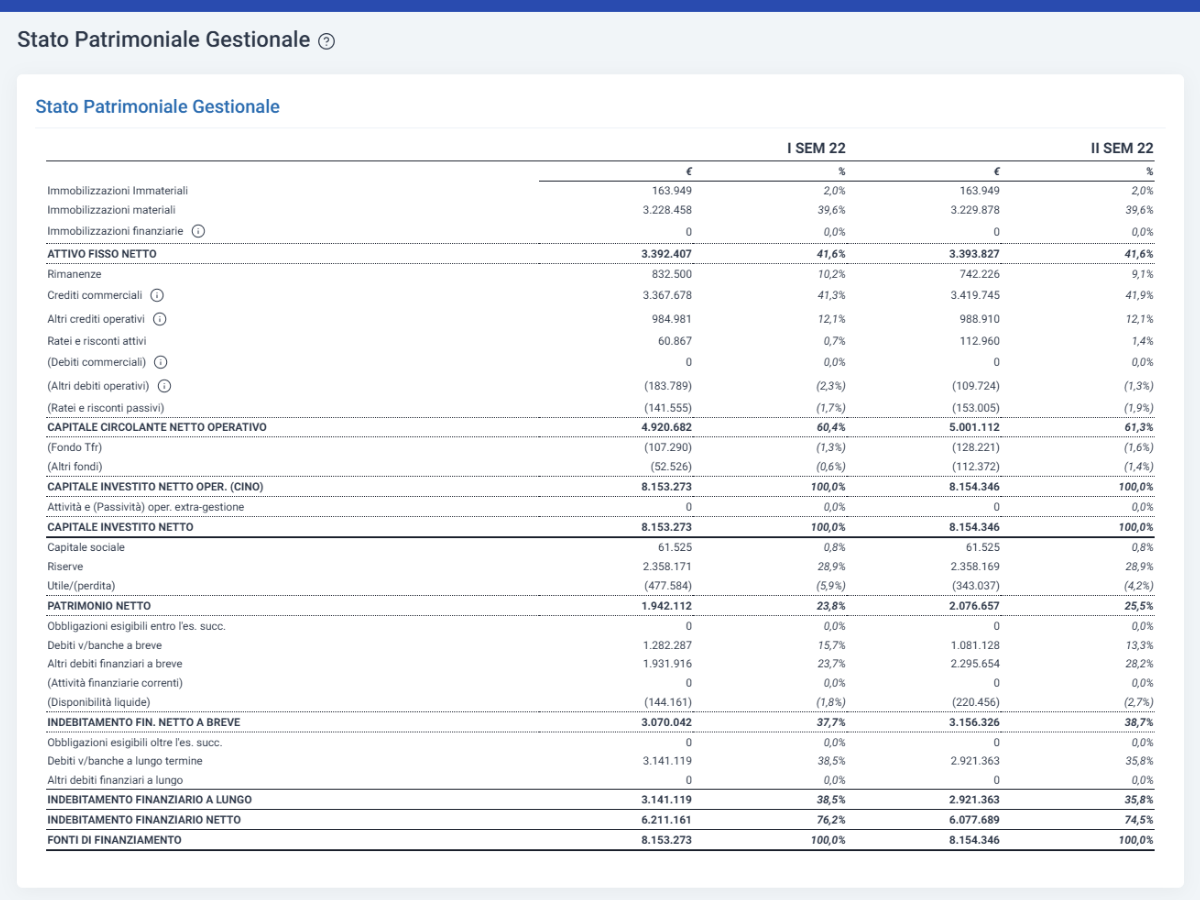The height and width of the screenshot is (900, 1200).
Task: Open help icon beside page title
Action: [326, 41]
